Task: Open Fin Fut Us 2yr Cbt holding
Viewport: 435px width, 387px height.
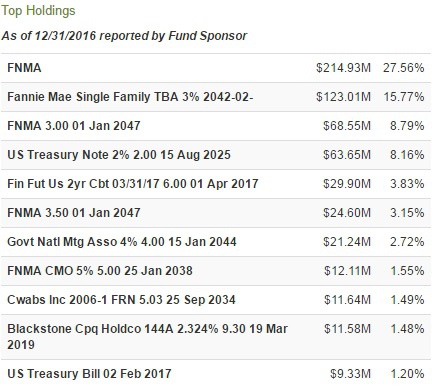Action: pos(133,184)
